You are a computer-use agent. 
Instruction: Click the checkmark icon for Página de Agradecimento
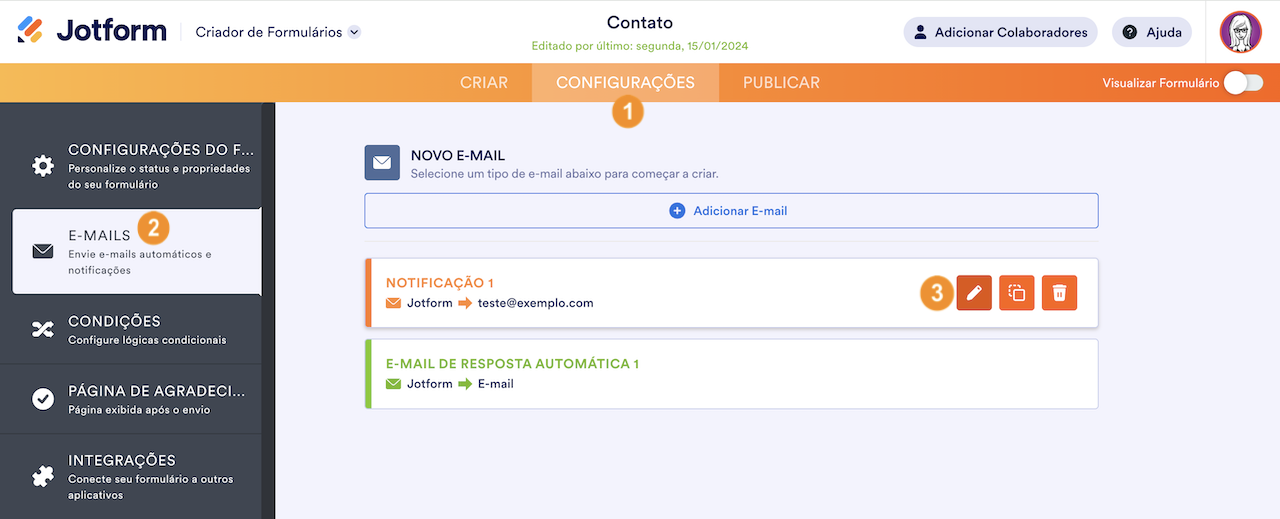[x=43, y=399]
